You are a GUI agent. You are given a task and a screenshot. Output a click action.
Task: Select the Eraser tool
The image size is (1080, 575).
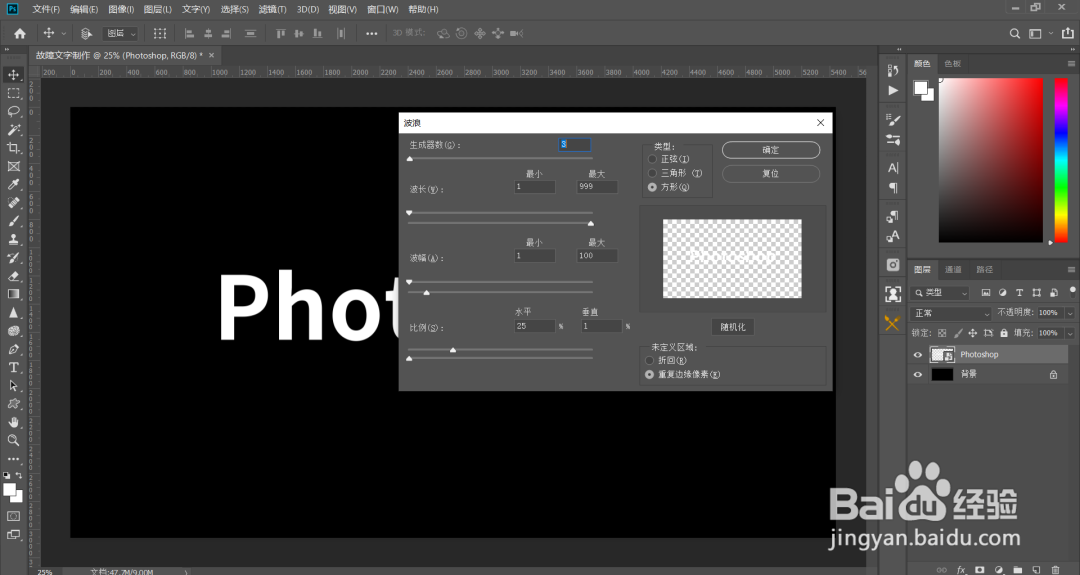pos(13,276)
